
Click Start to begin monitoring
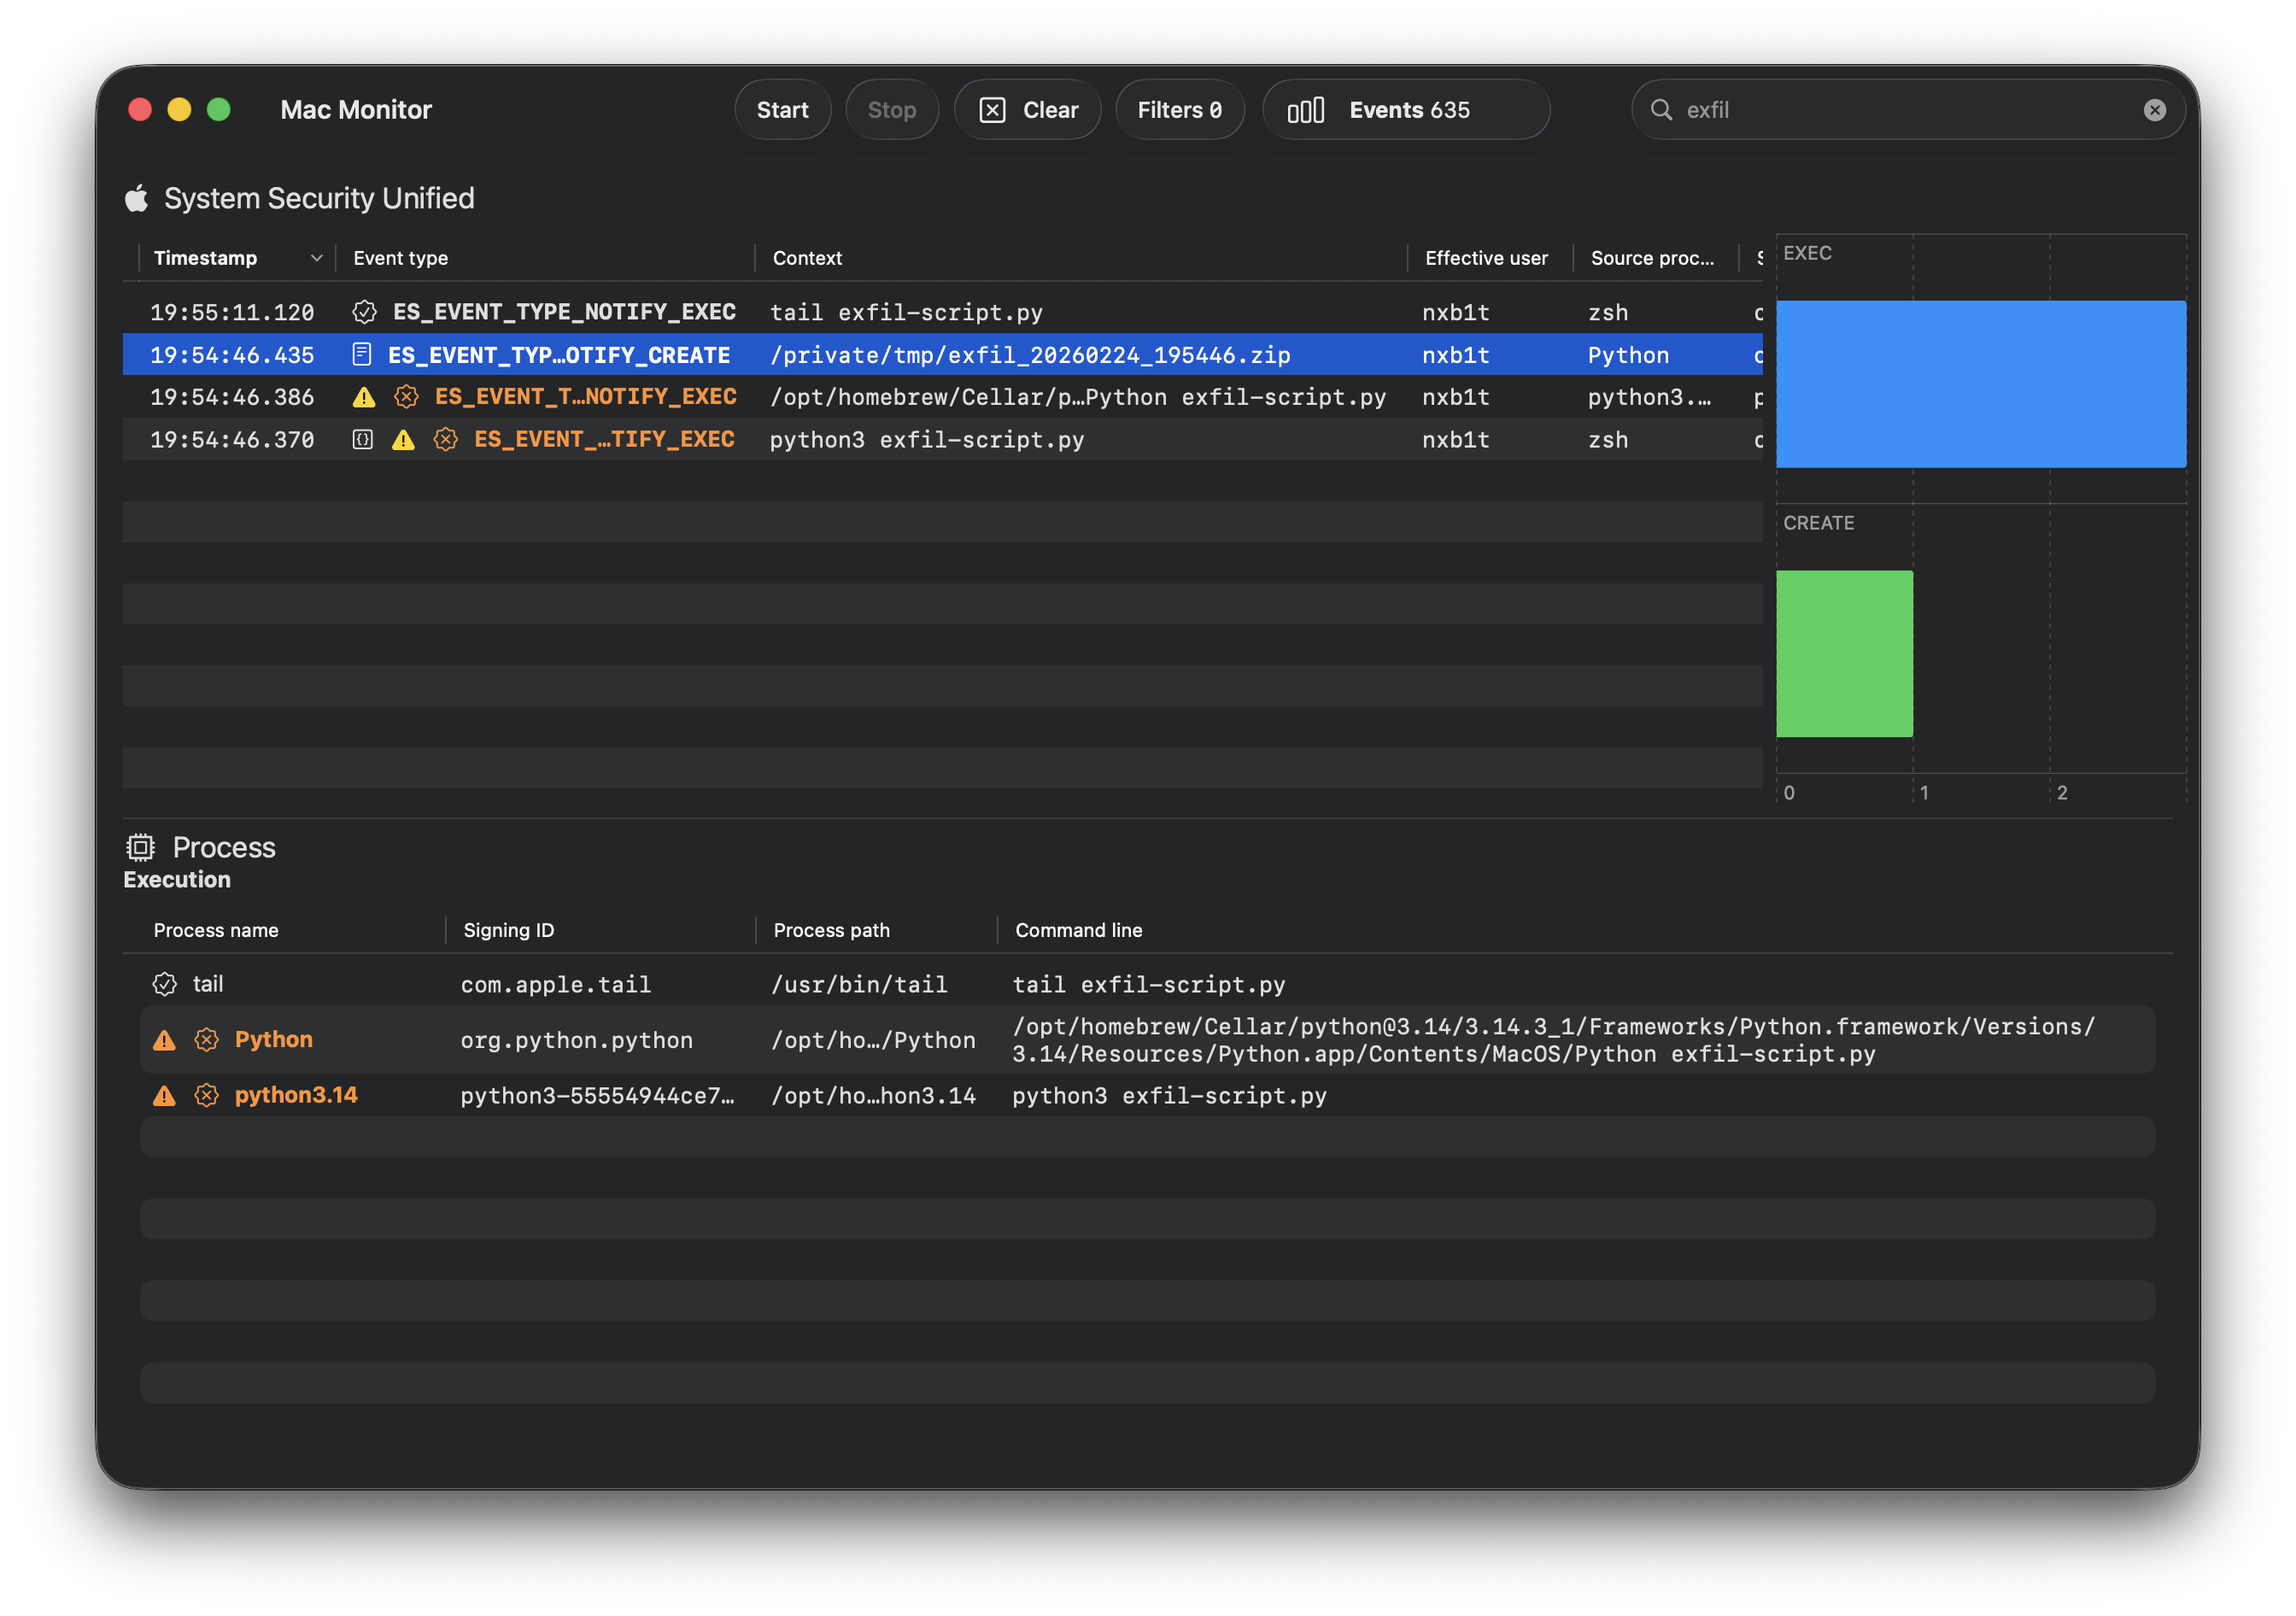(782, 110)
